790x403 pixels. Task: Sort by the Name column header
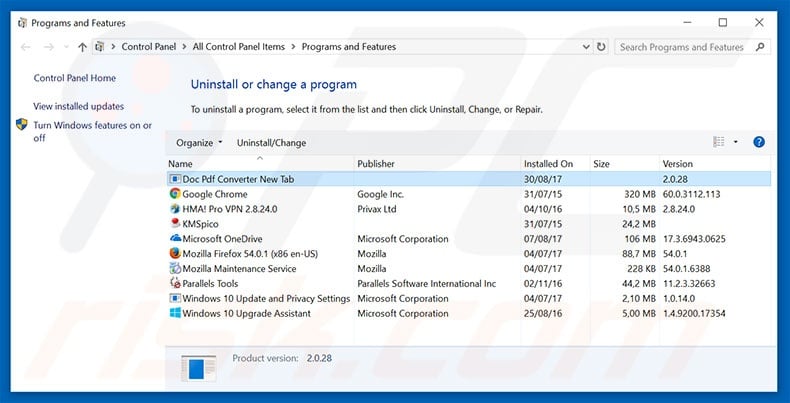point(260,164)
